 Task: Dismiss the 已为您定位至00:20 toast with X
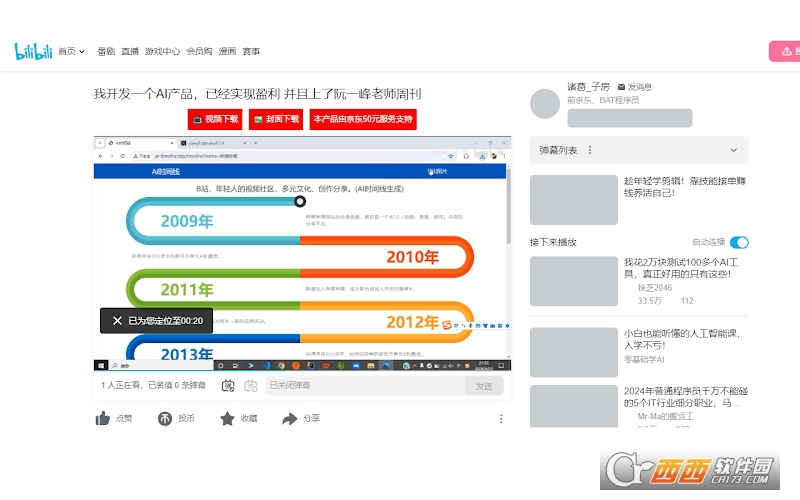pos(117,320)
